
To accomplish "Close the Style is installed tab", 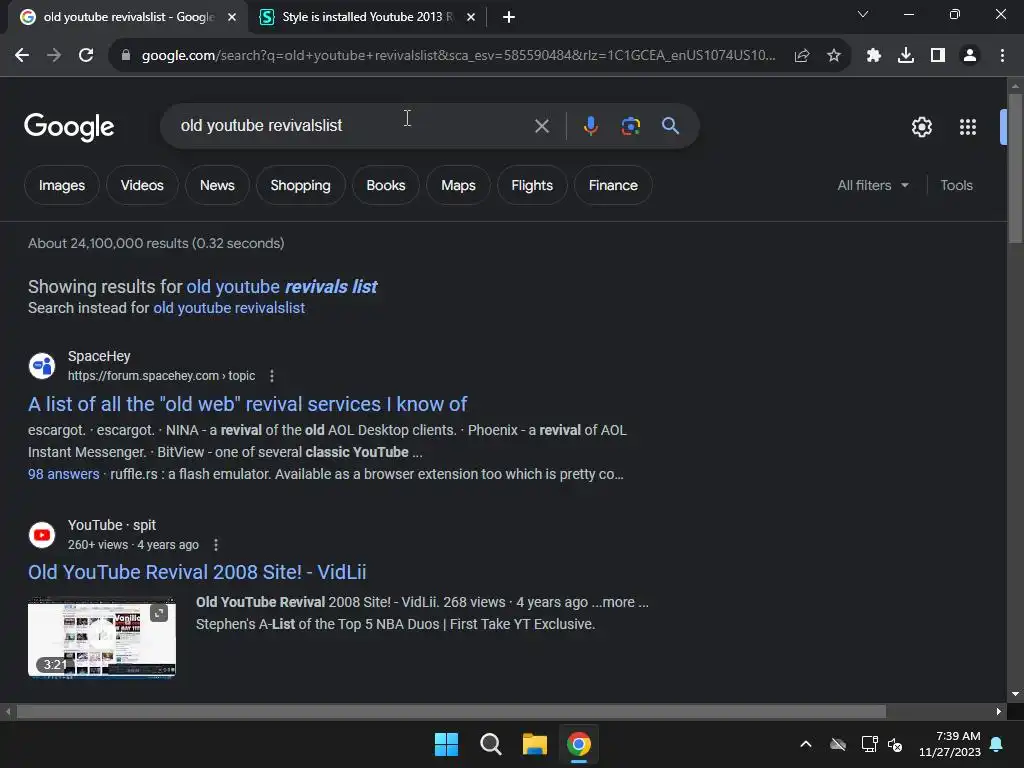I will pyautogui.click(x=471, y=18).
